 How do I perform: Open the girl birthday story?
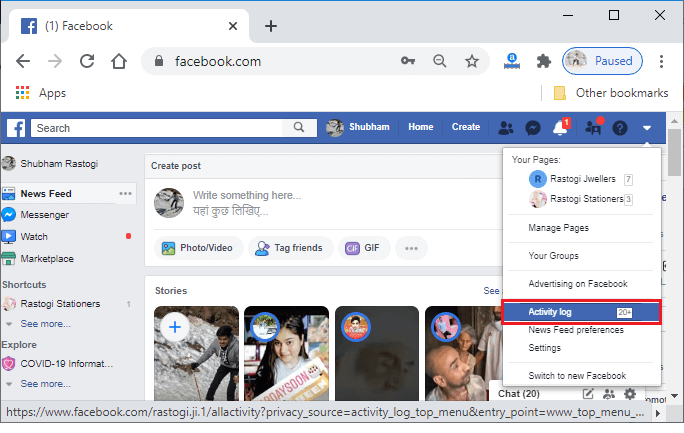pos(286,353)
